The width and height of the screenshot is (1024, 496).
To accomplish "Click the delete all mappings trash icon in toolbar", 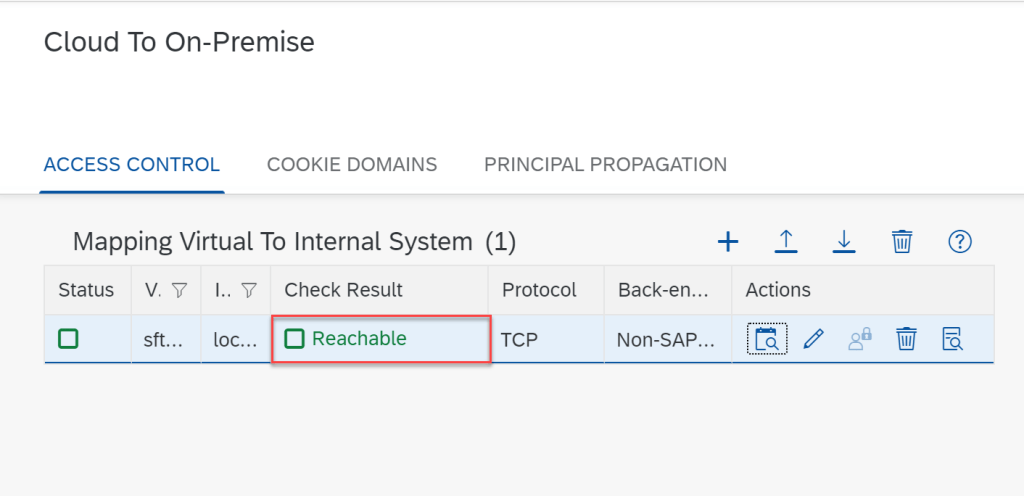I will [x=902, y=241].
